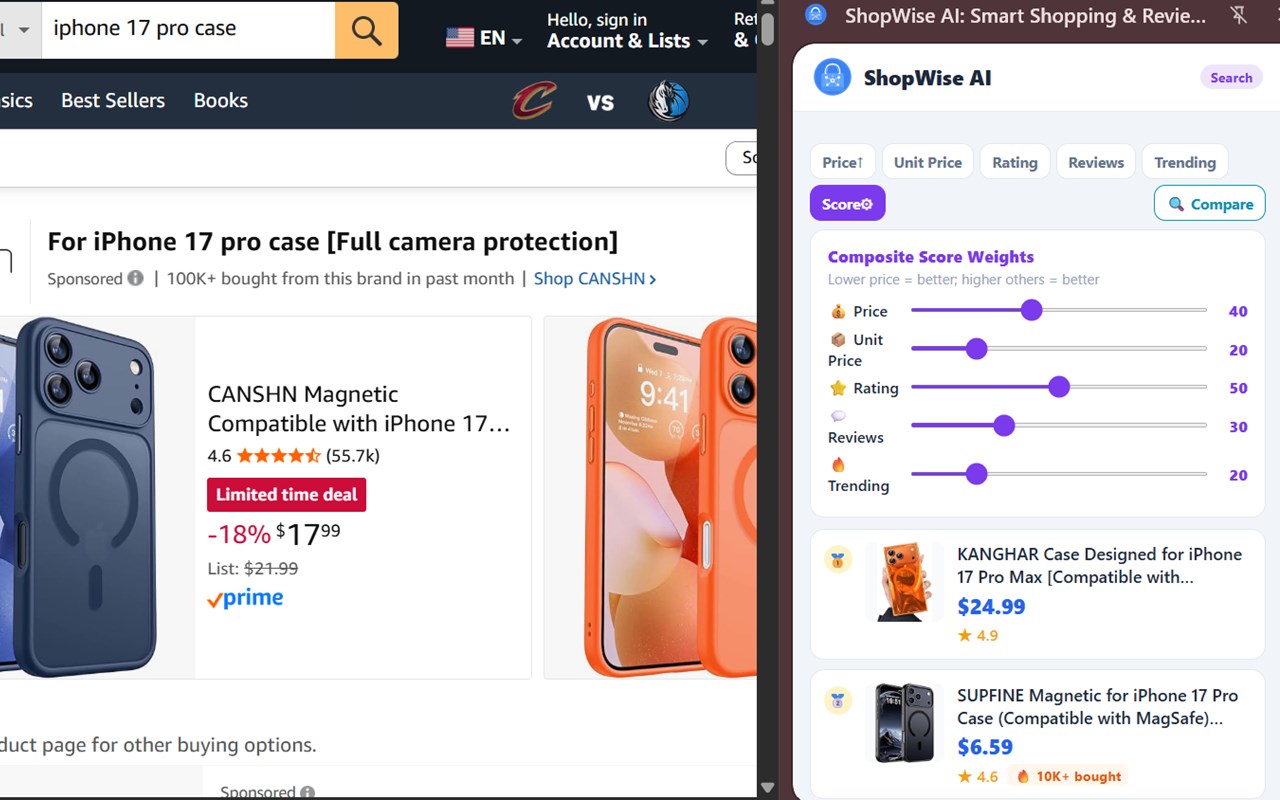Toggle the Trending sort chip
Viewport: 1280px width, 800px height.
click(x=1184, y=162)
